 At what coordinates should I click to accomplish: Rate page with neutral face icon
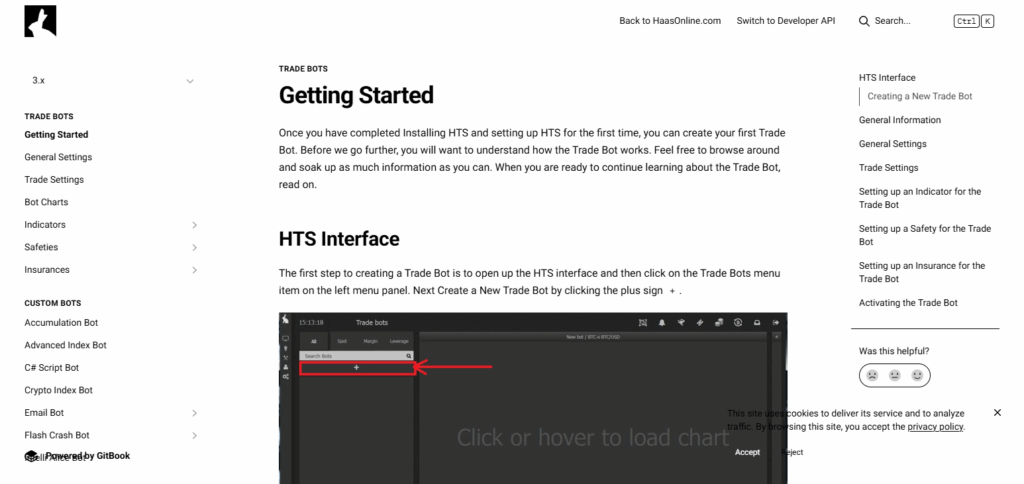(x=895, y=375)
